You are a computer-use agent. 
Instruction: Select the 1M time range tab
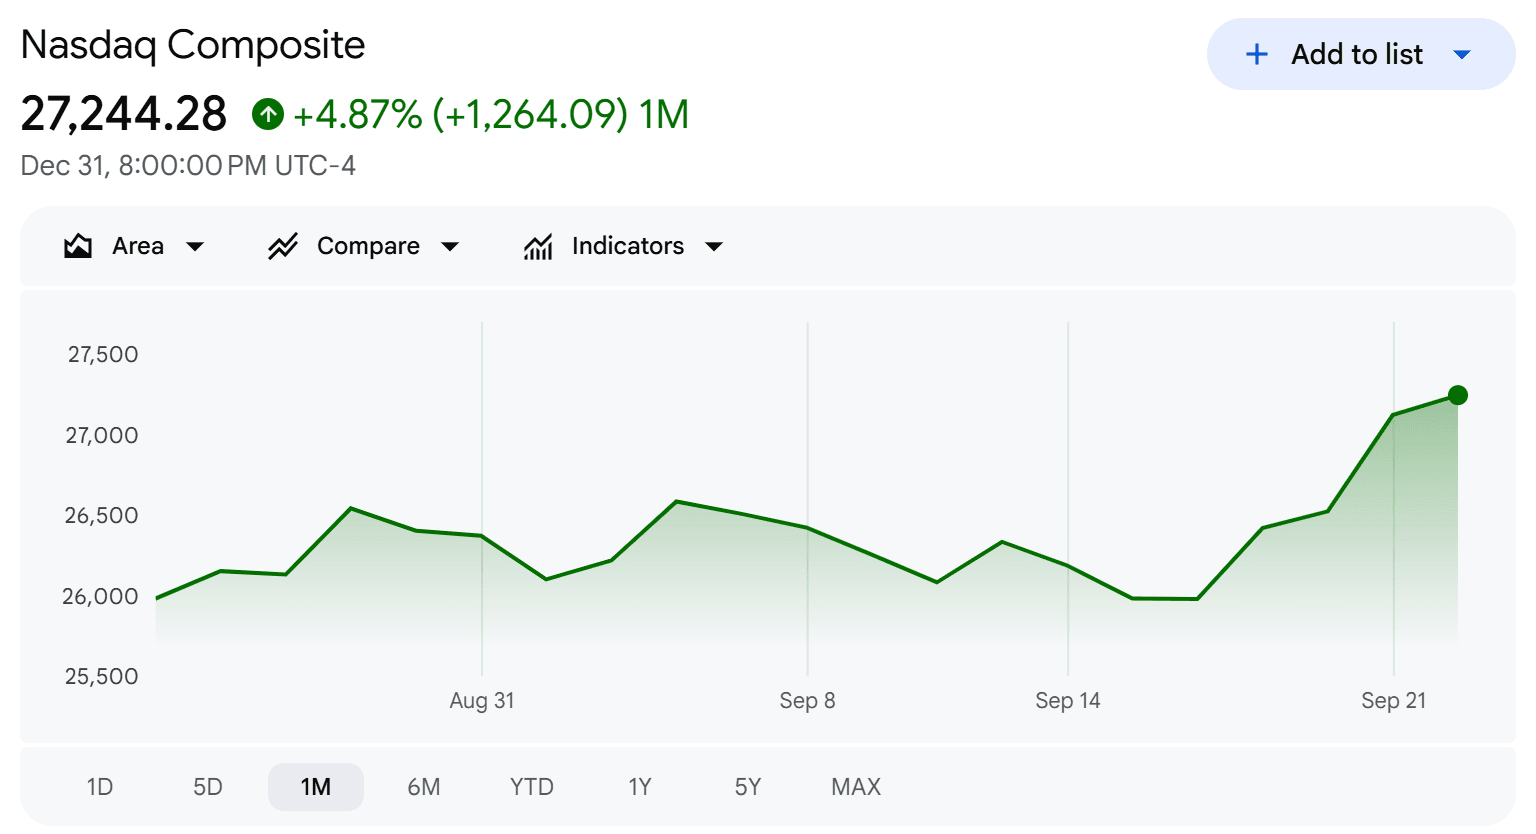point(316,787)
